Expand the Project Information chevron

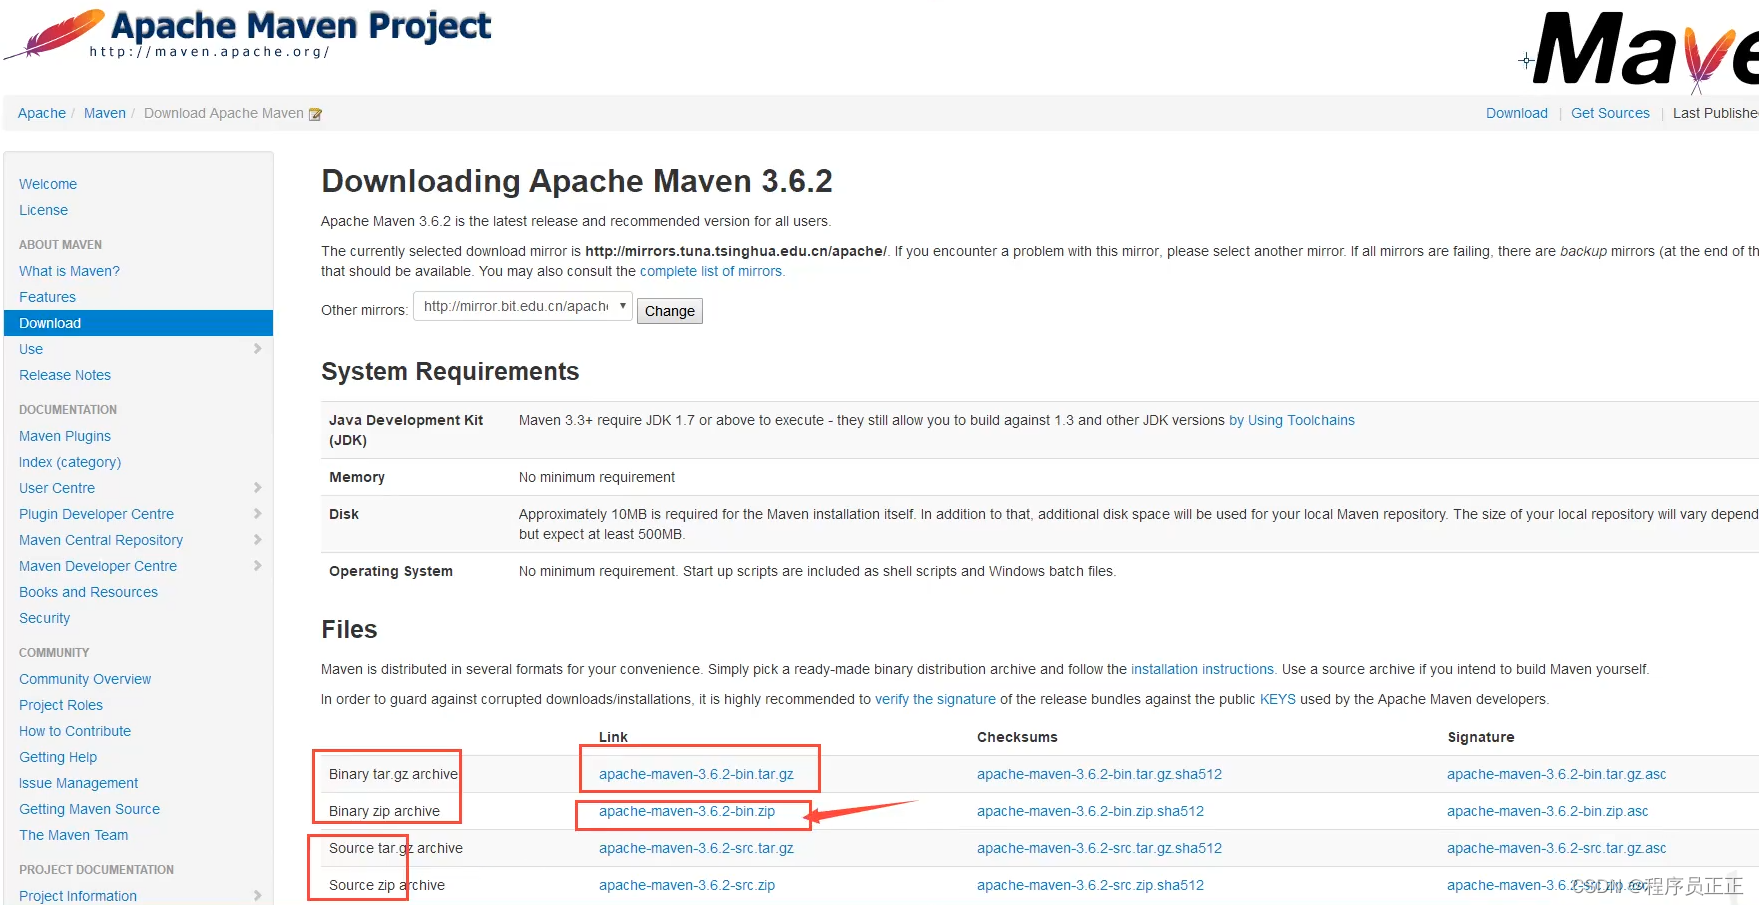257,896
